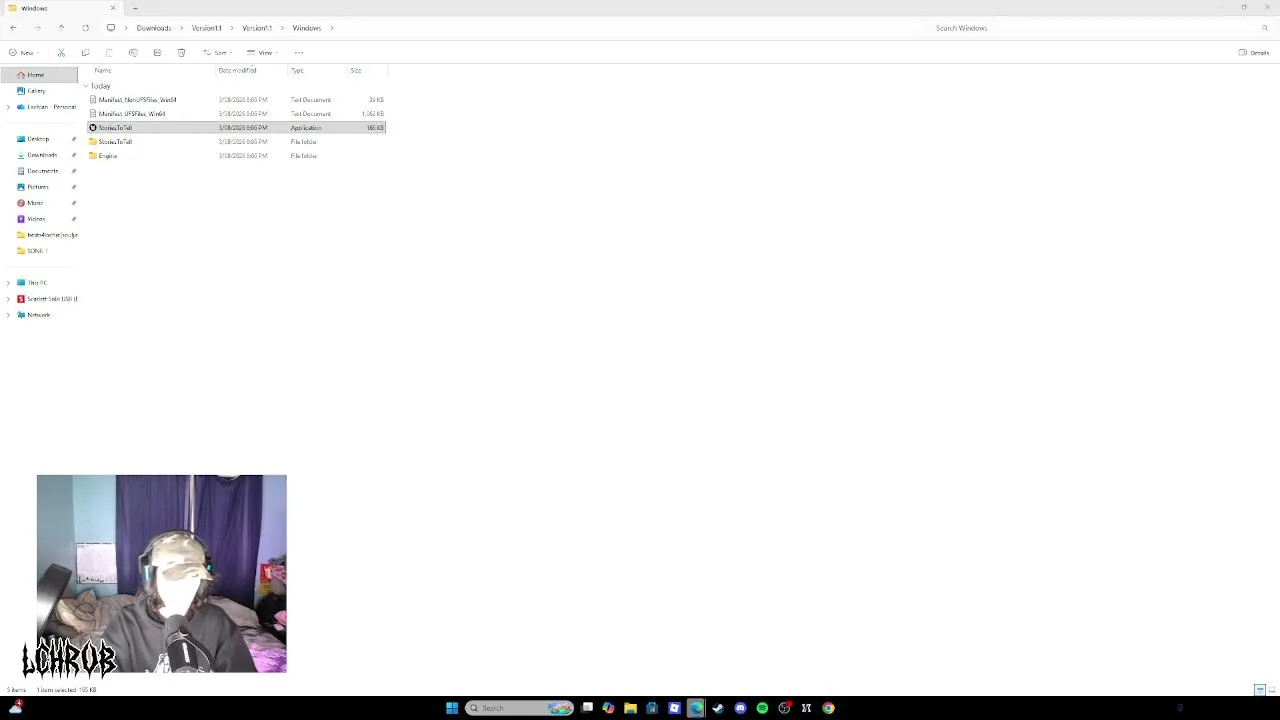Click the Cut scissors icon
Viewport: 1280px width, 720px height.
(61, 52)
